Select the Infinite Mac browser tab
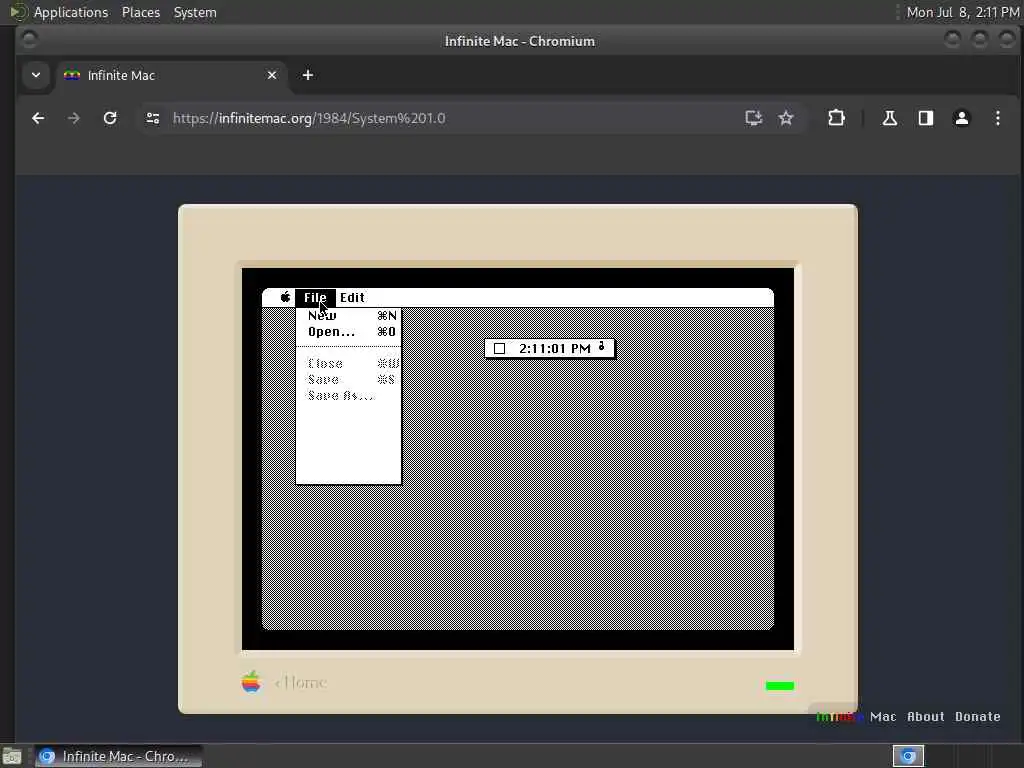 (170, 75)
